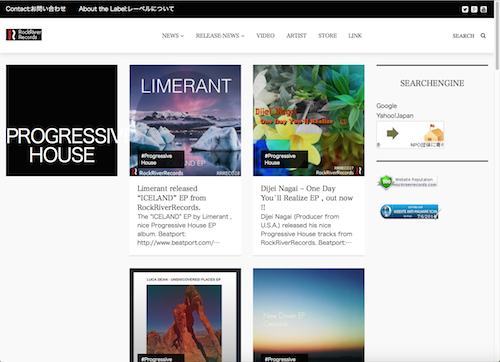The height and width of the screenshot is (362, 500).
Task: Open the VIDEO menu item
Action: 265,36
